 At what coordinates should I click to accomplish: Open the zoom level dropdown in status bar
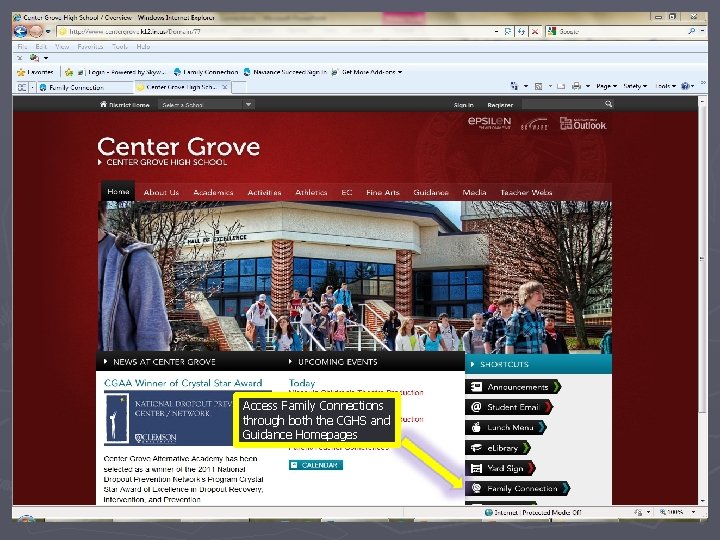(x=693, y=512)
